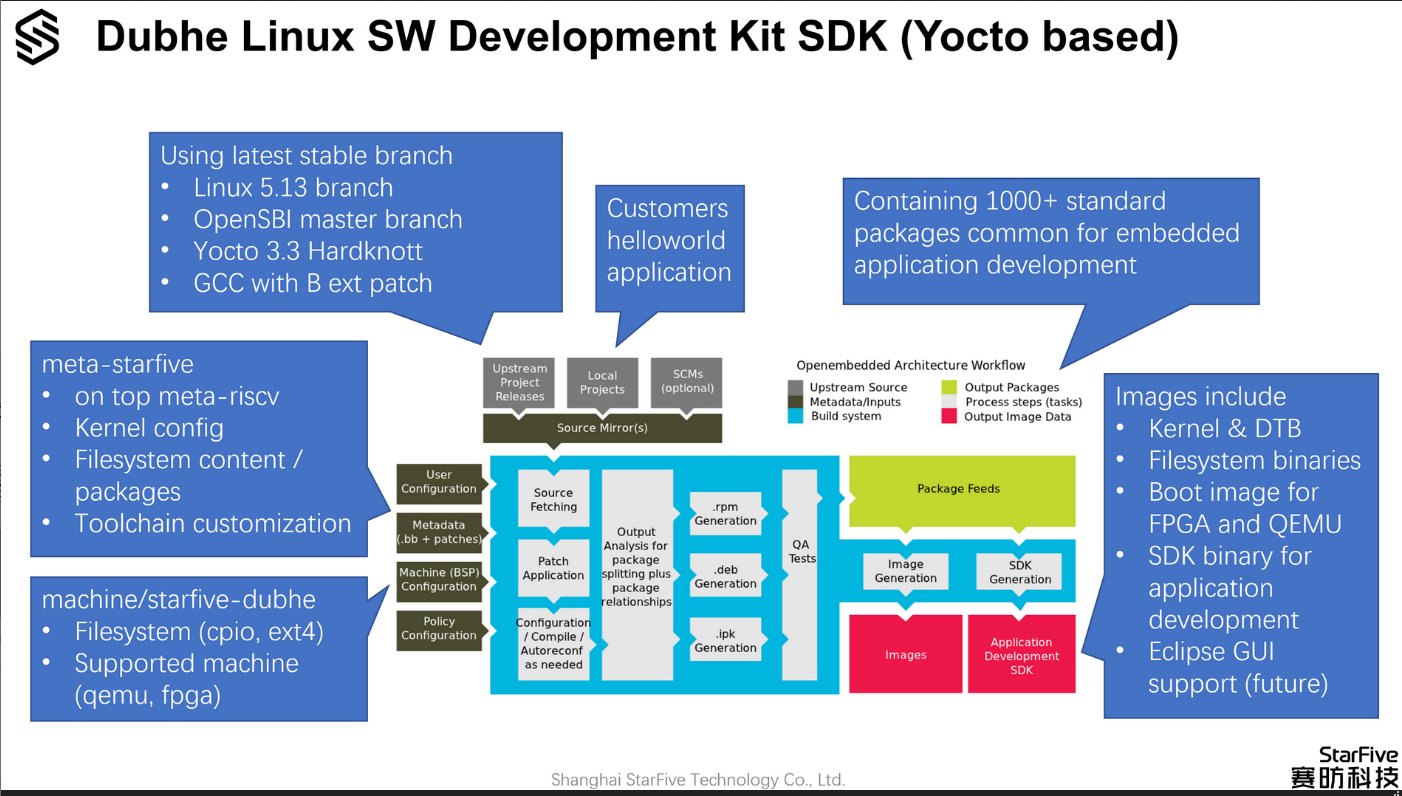This screenshot has height=796, width=1402.
Task: Select the SDK Generation box
Action: tap(1020, 571)
